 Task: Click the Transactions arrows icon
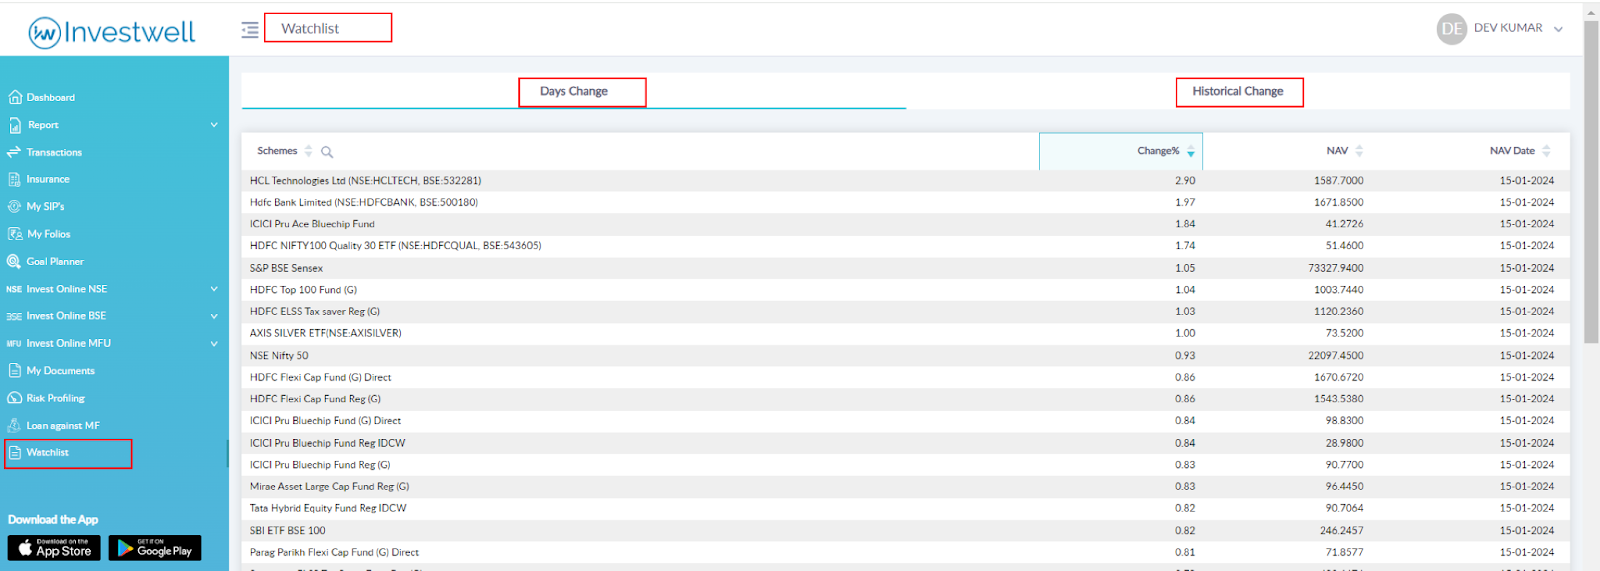point(14,152)
